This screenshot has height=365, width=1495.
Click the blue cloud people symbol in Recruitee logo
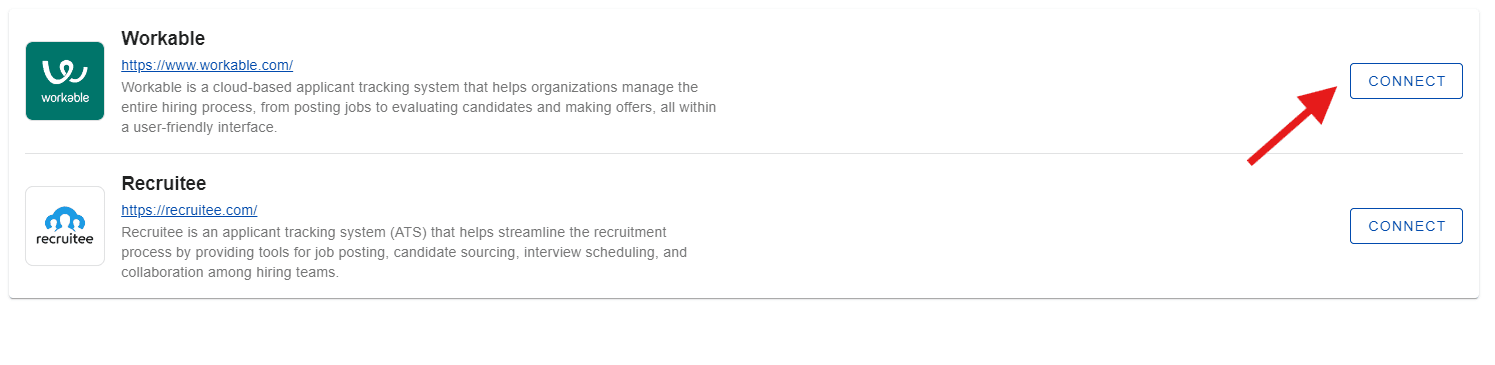point(65,218)
